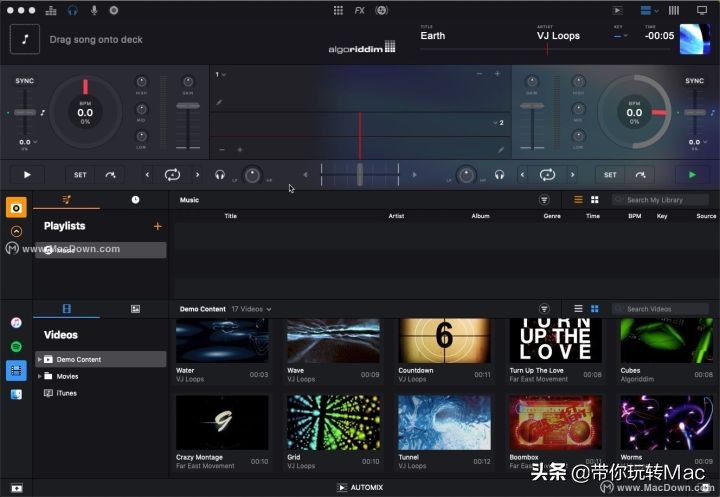Select the Apple Music source icon
The height and width of the screenshot is (497, 720).
coord(16,322)
